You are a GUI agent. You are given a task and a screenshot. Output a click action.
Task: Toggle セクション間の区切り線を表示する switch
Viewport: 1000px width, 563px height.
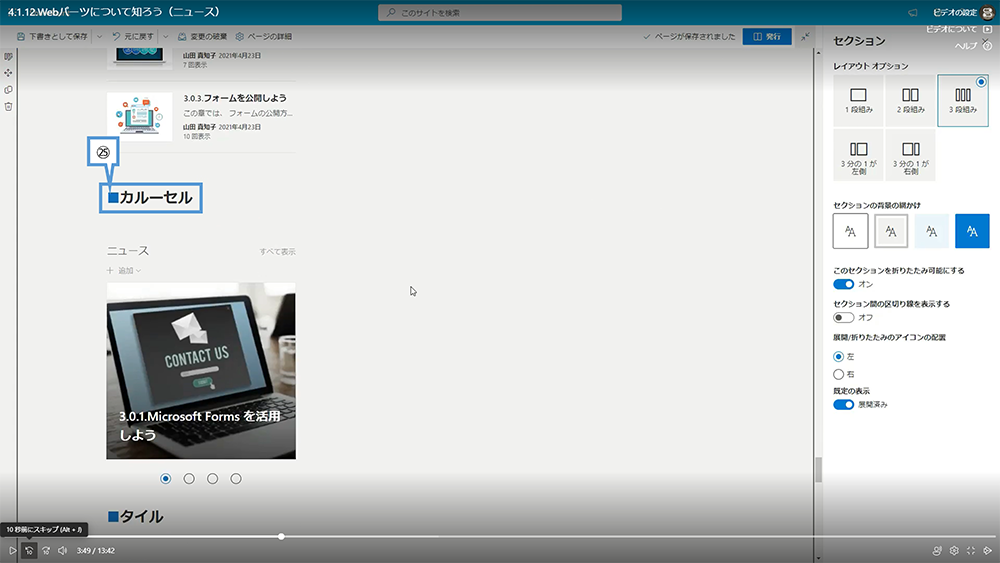click(x=843, y=318)
